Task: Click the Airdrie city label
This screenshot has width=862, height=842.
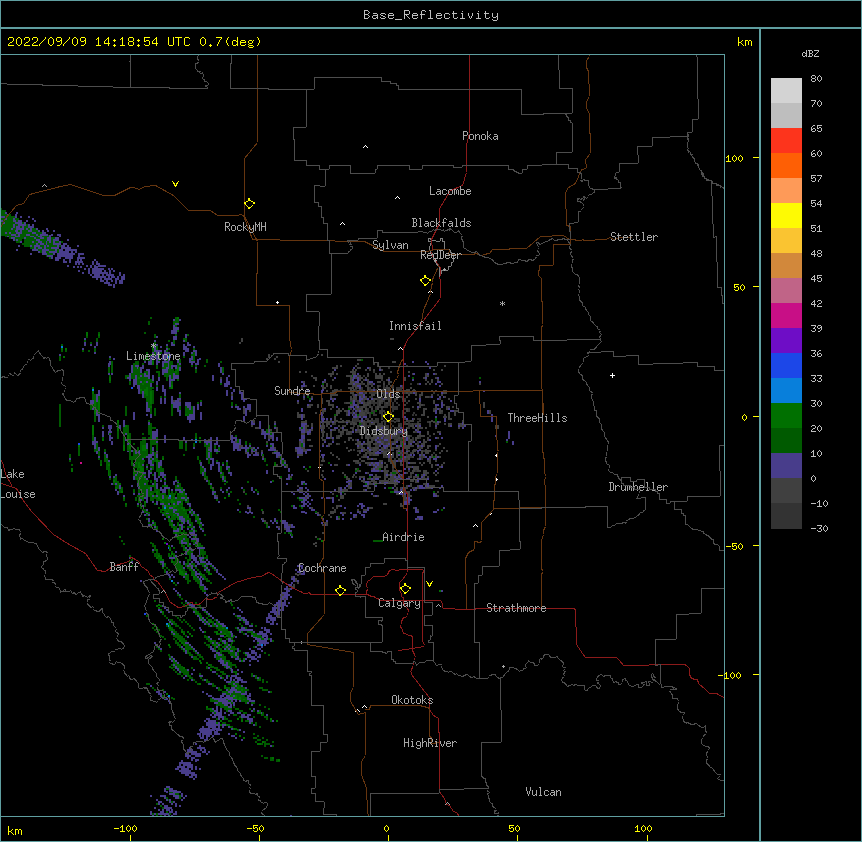Action: [403, 537]
